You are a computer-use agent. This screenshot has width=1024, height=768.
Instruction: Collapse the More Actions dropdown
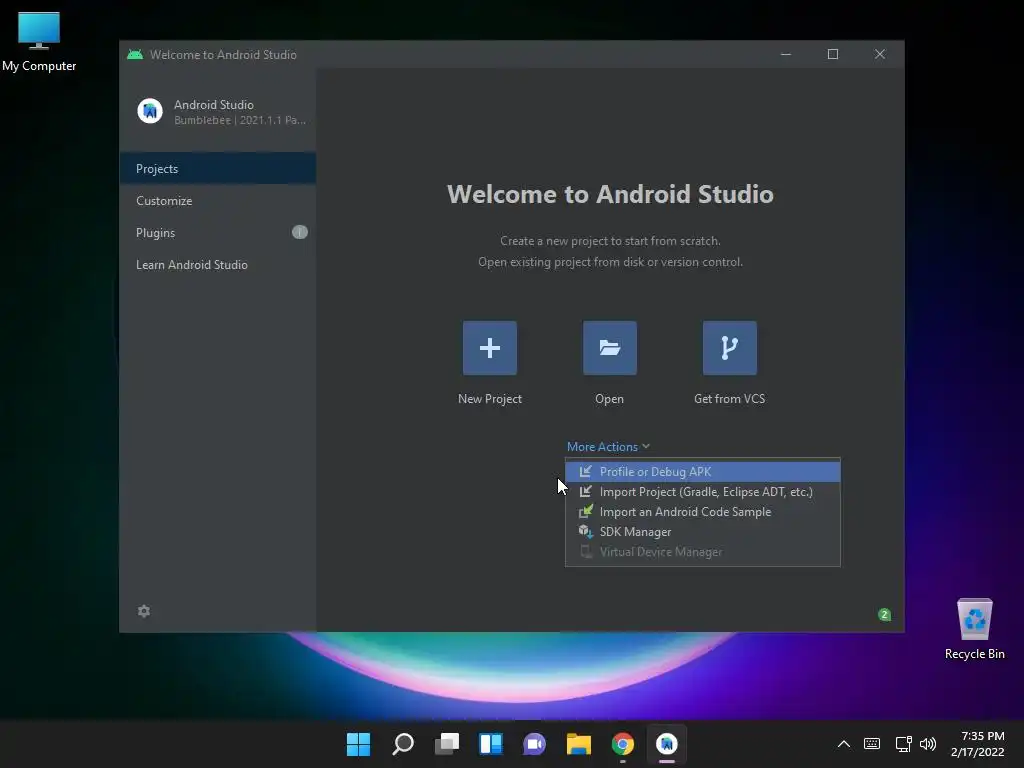click(x=608, y=447)
